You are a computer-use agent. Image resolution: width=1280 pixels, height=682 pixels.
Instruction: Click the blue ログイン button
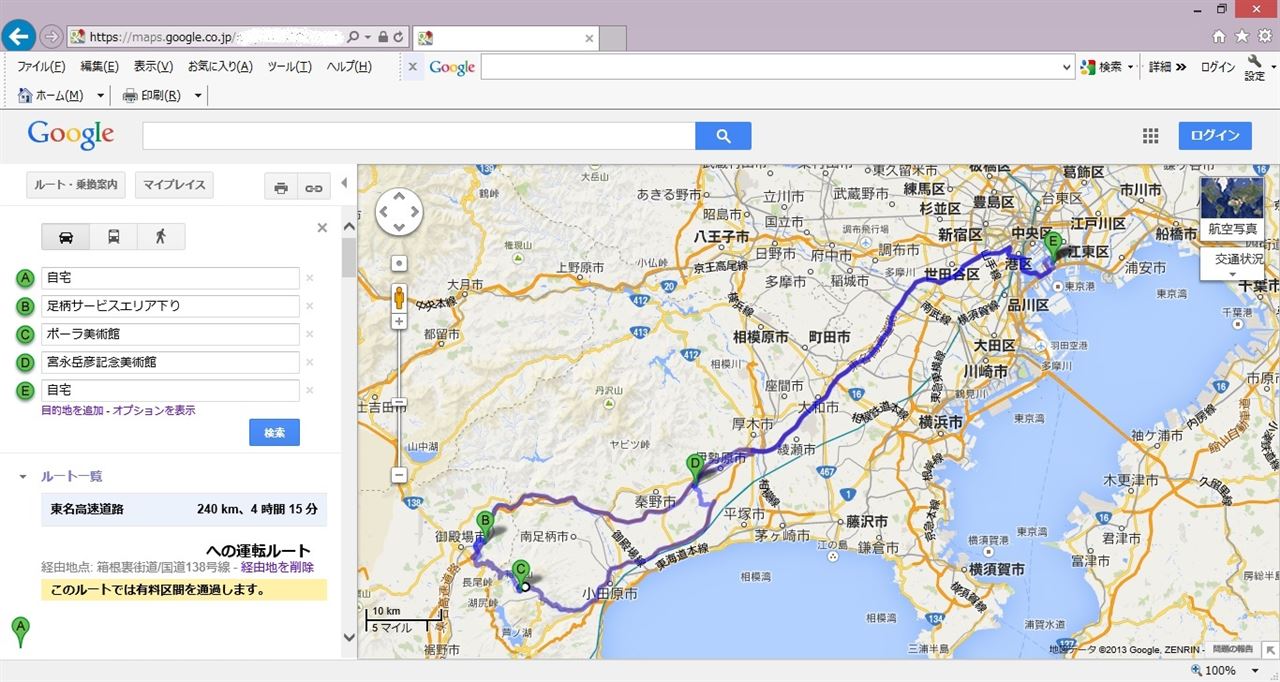(x=1215, y=136)
